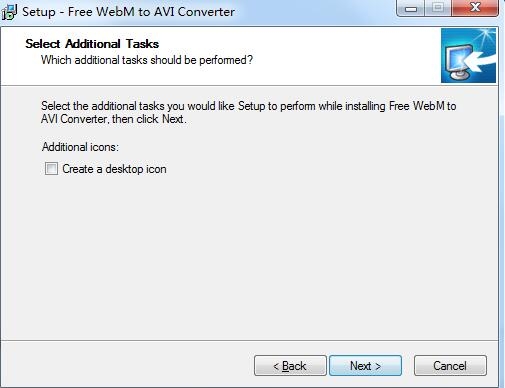505x388 pixels.
Task: Cancel the installation
Action: (450, 366)
